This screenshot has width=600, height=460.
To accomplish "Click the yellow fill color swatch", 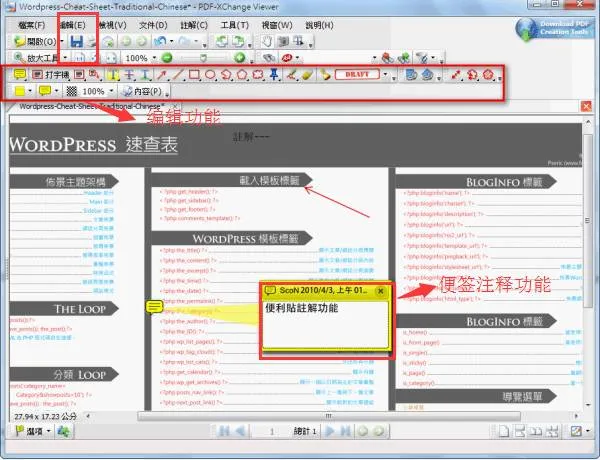I will (20, 91).
